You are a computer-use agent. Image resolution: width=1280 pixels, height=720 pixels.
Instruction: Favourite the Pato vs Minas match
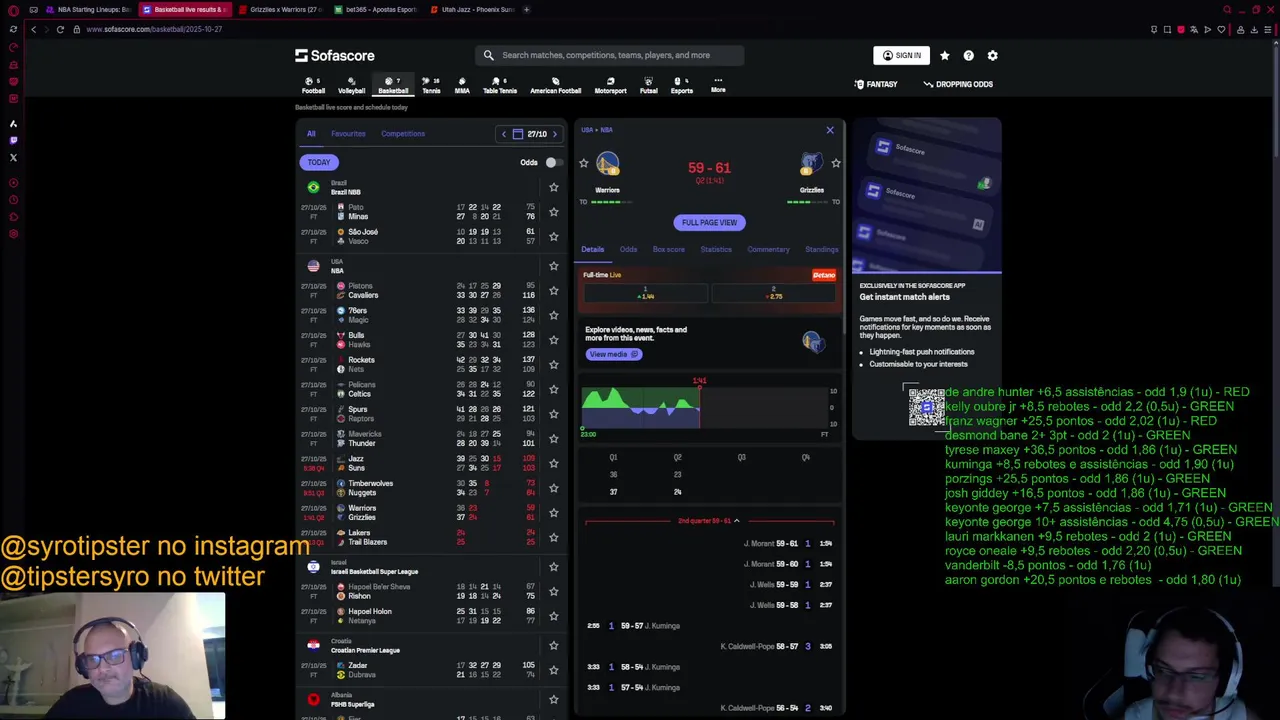coord(553,212)
